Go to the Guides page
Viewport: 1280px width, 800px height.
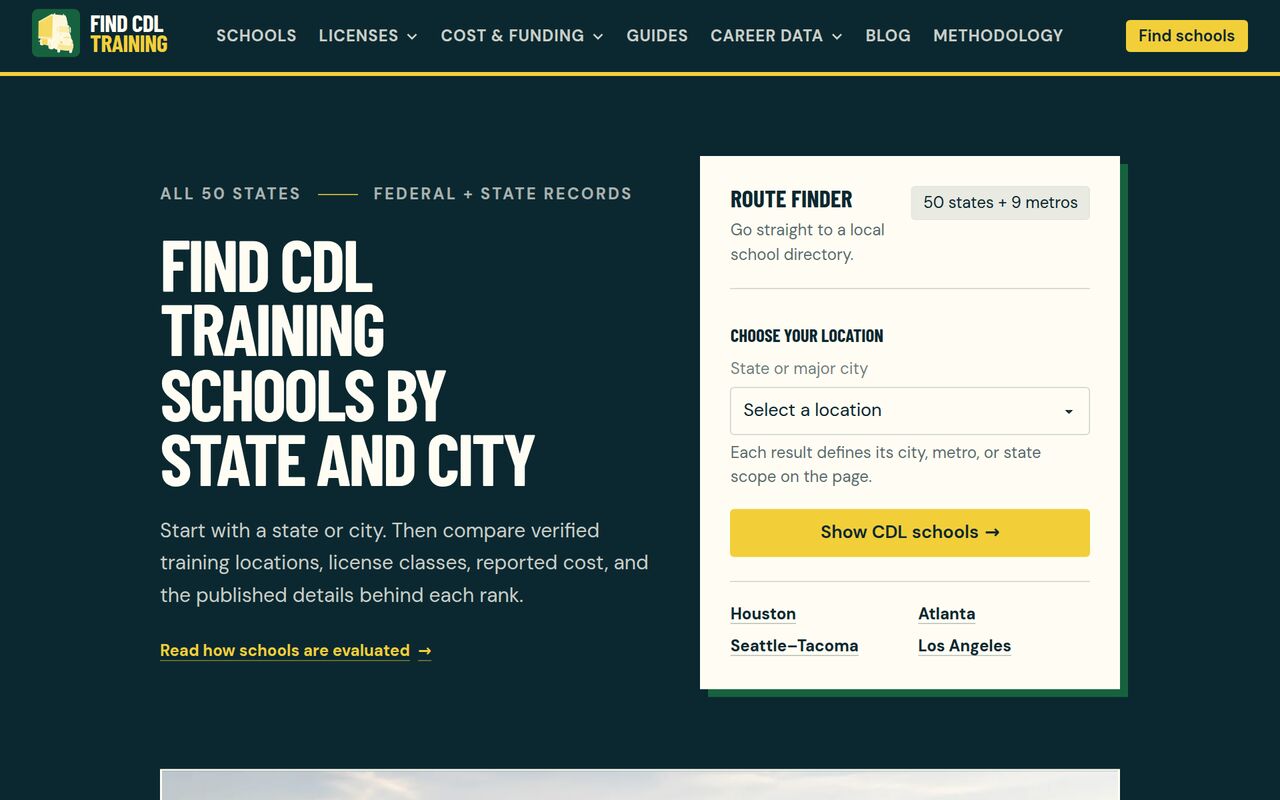pyautogui.click(x=657, y=35)
